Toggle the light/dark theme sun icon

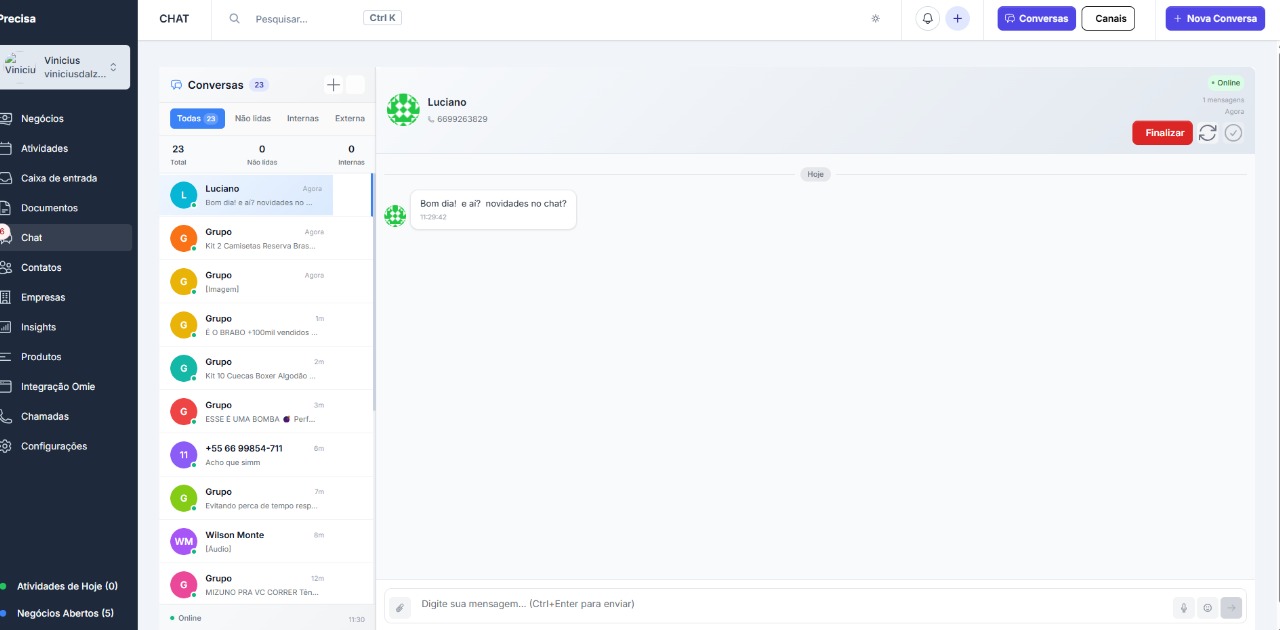876,19
